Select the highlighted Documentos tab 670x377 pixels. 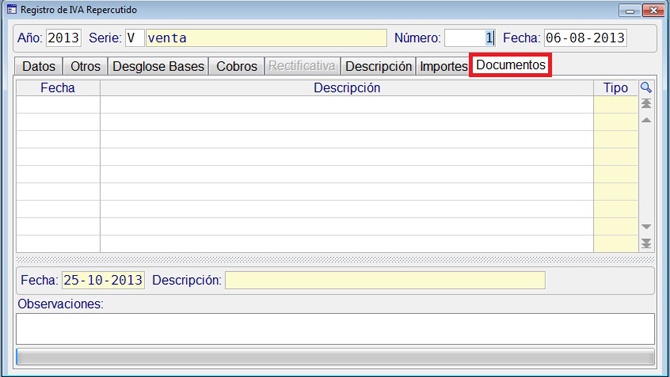pyautogui.click(x=511, y=65)
